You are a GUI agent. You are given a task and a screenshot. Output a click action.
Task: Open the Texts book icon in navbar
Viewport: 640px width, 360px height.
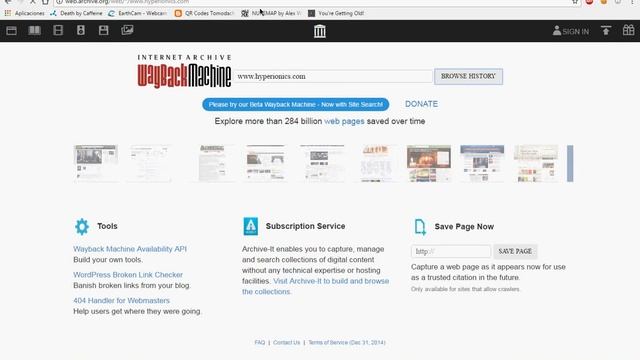pos(34,30)
